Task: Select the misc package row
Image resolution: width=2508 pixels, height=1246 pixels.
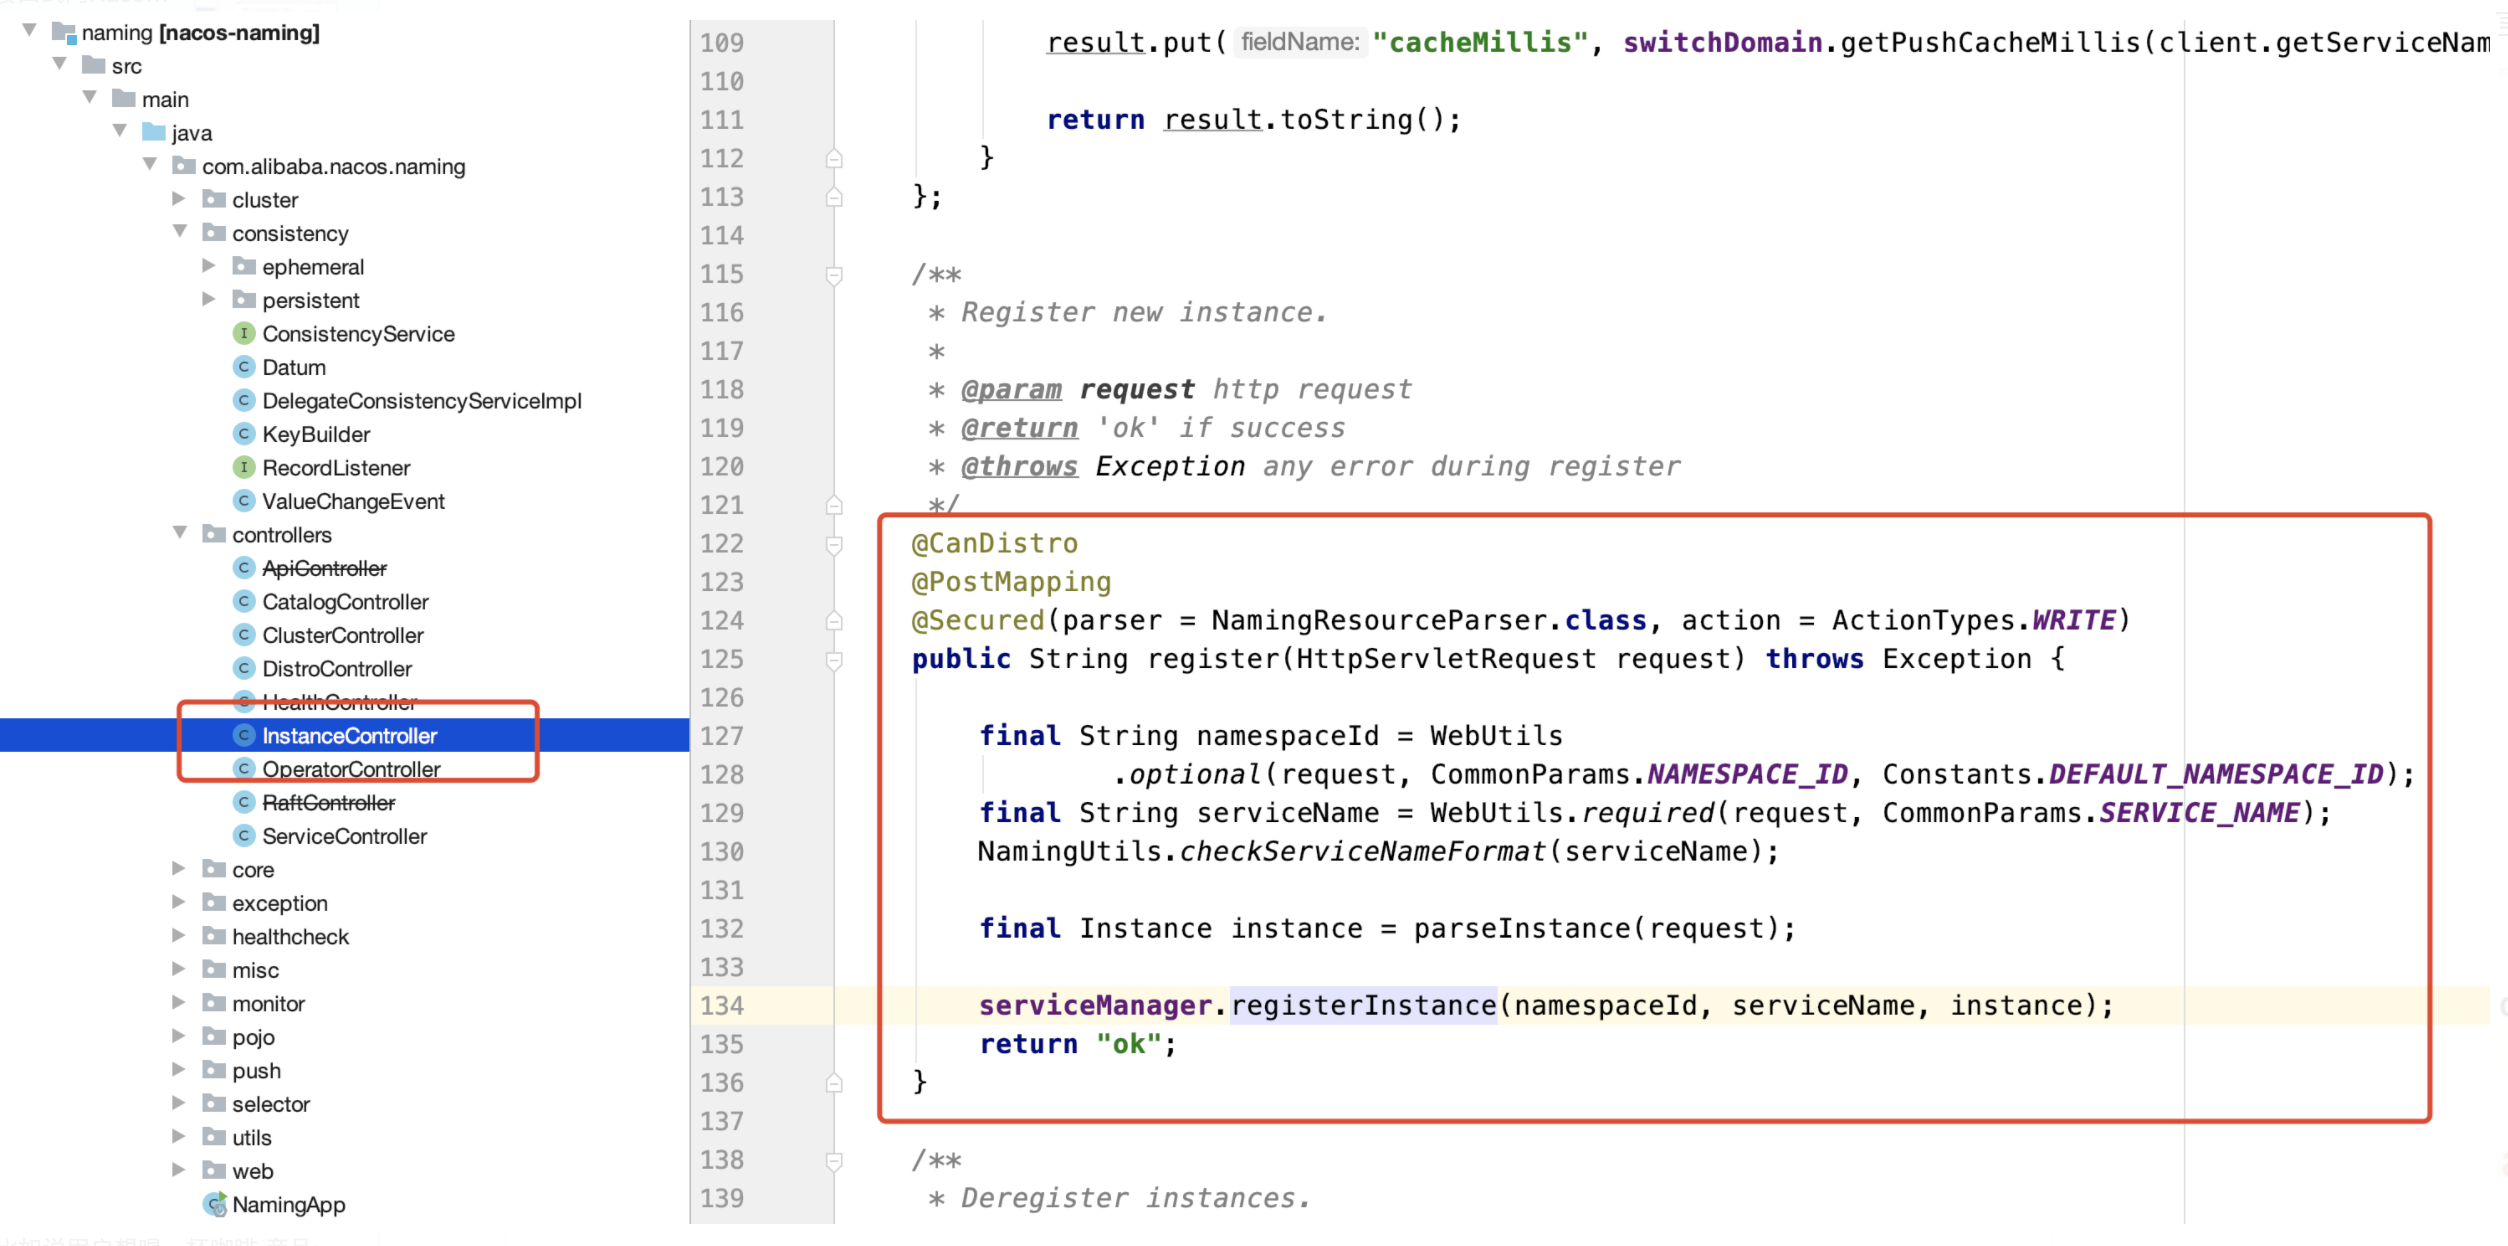Action: pyautogui.click(x=255, y=970)
